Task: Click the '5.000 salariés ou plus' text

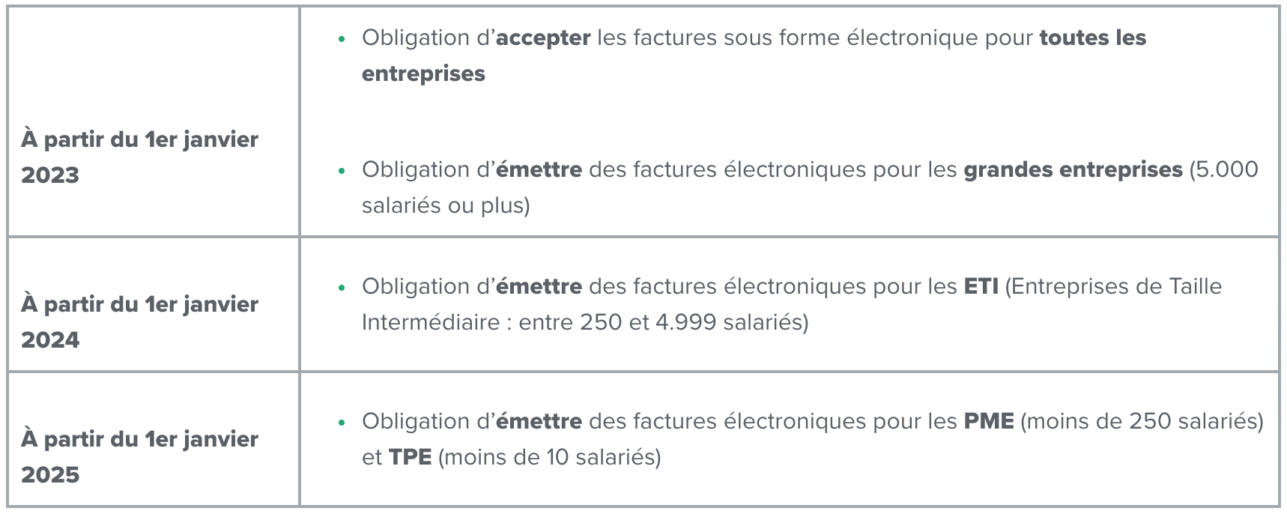Action: pos(810,187)
